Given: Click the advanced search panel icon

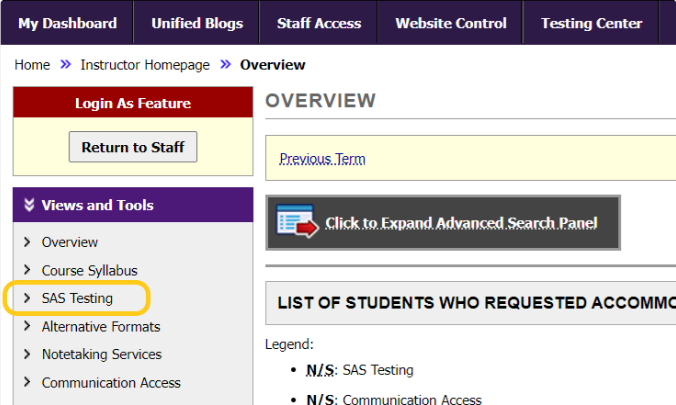Looking at the screenshot, I should [297, 221].
